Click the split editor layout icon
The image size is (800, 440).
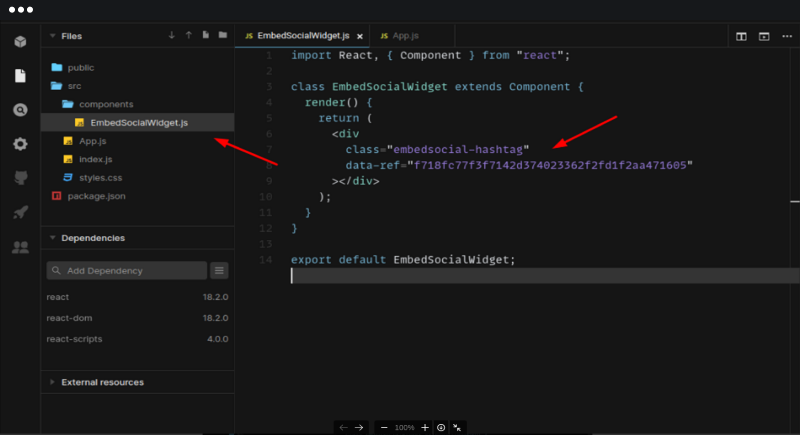pos(741,36)
